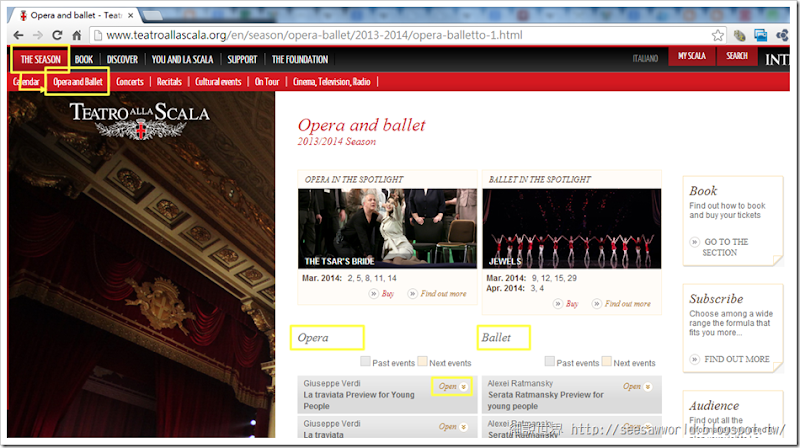Screen dimensions: 800x448
Task: Open YOU AND LA SCALA menu
Action: (182, 59)
